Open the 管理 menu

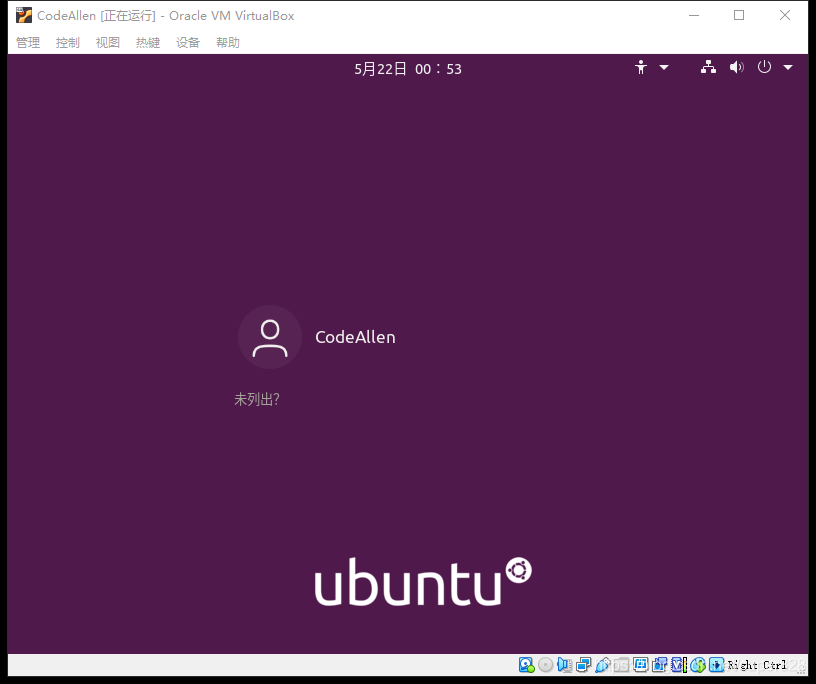(x=28, y=43)
